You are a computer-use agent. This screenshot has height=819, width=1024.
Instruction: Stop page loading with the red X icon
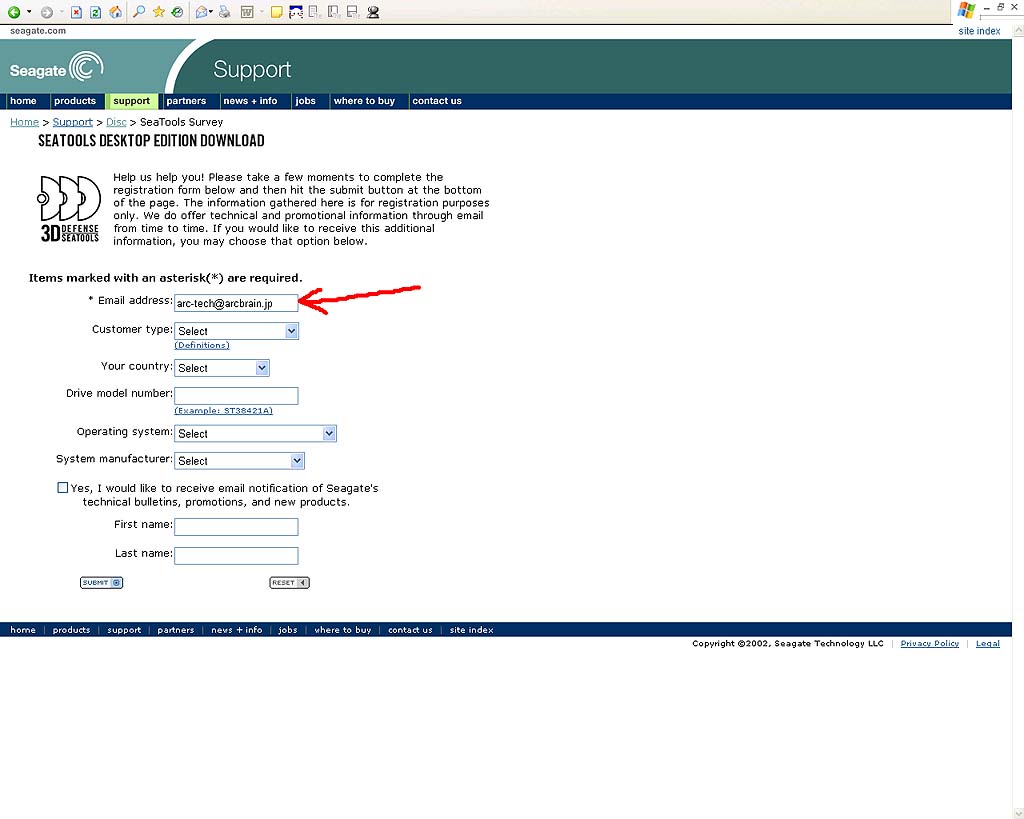pos(76,12)
